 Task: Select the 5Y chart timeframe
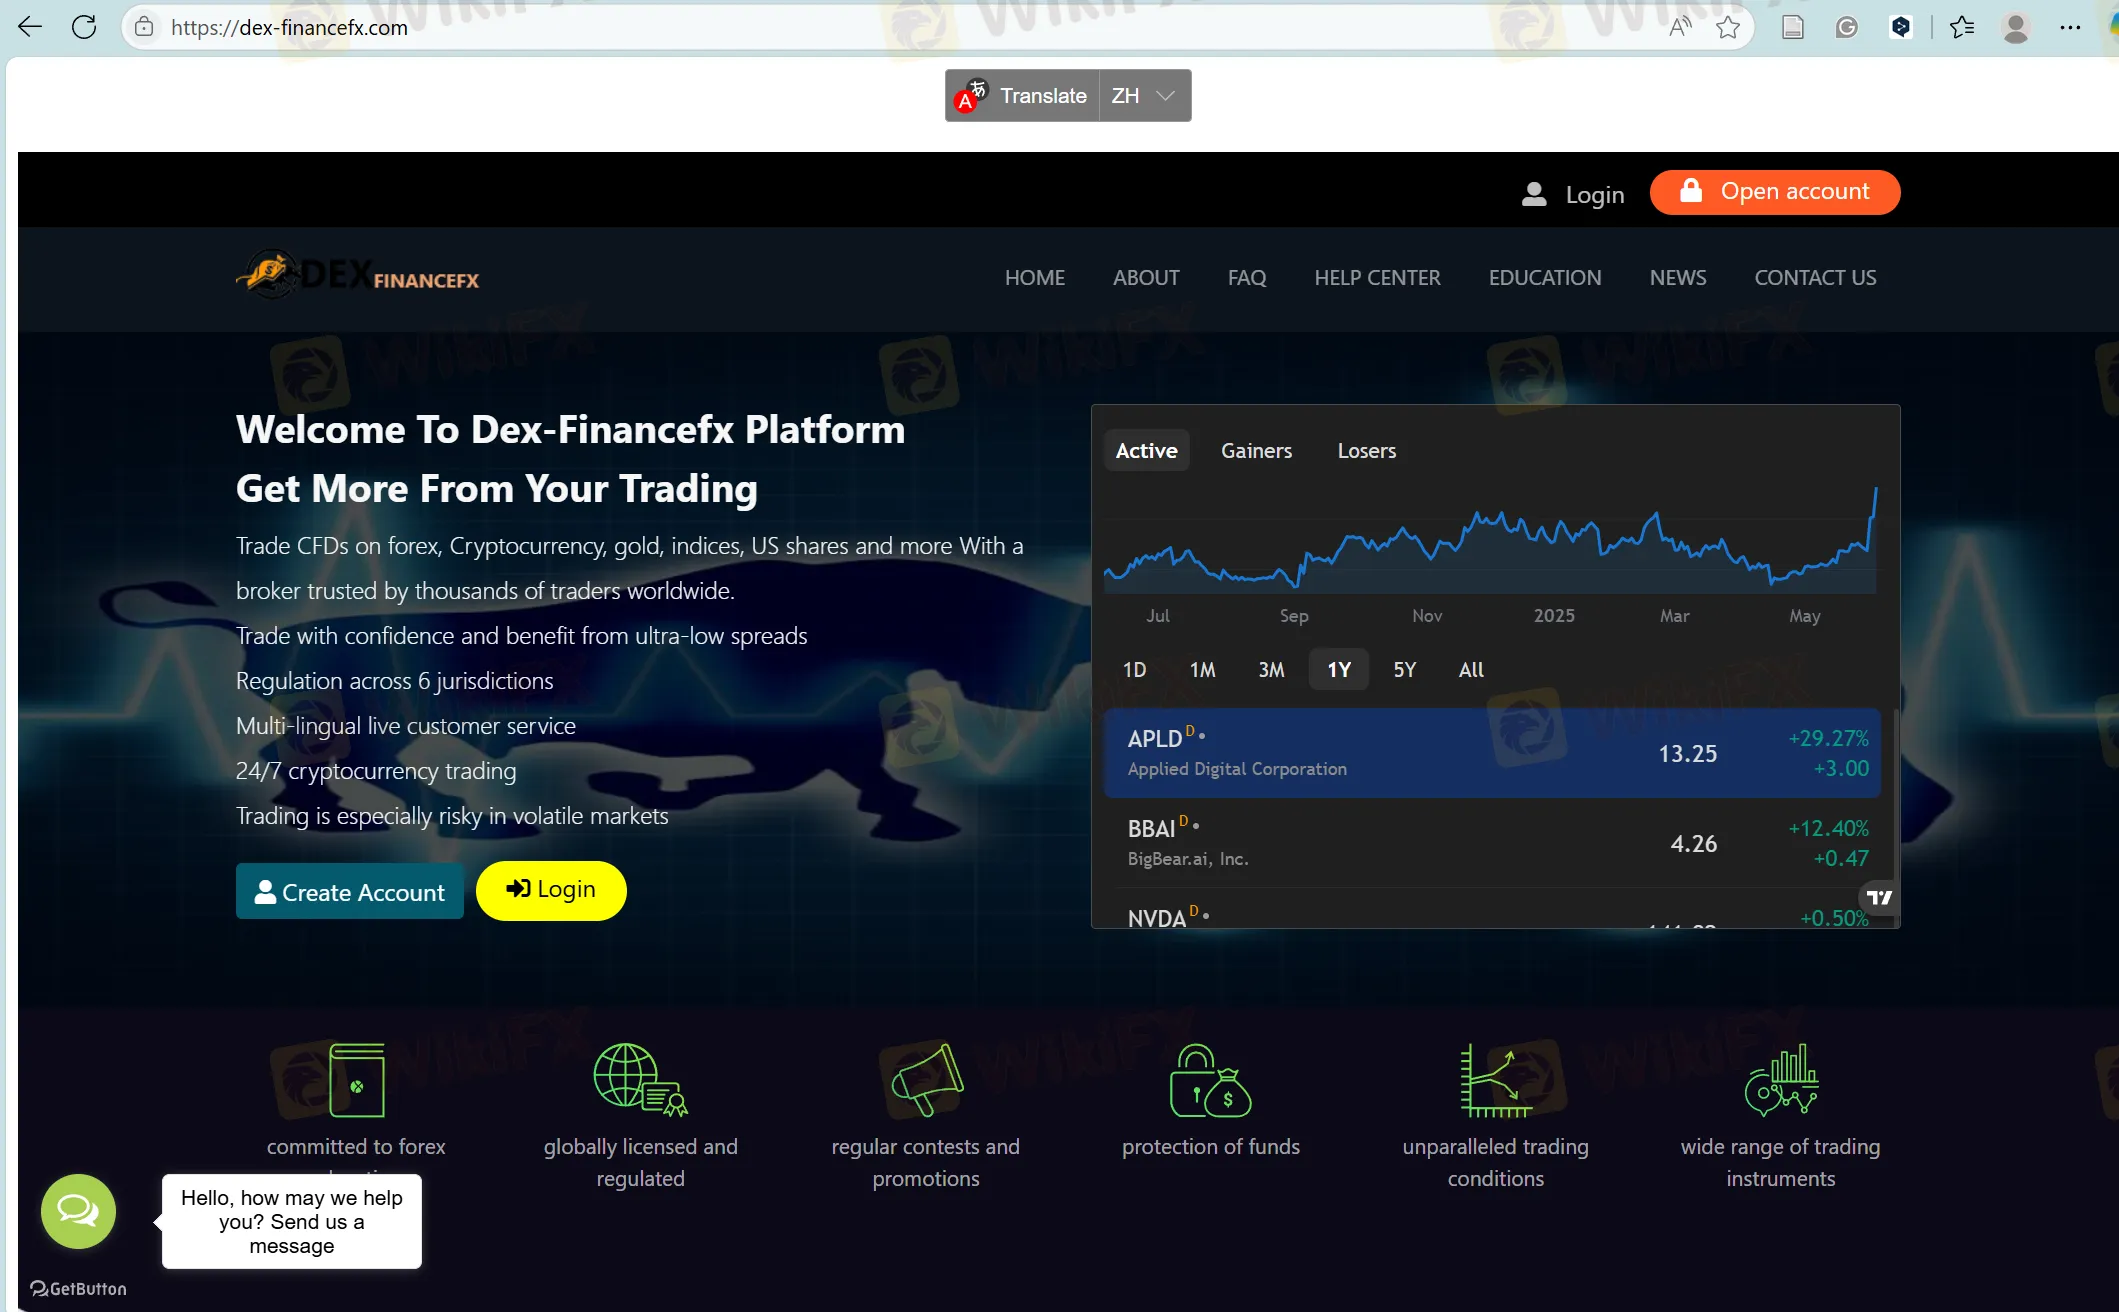tap(1404, 669)
